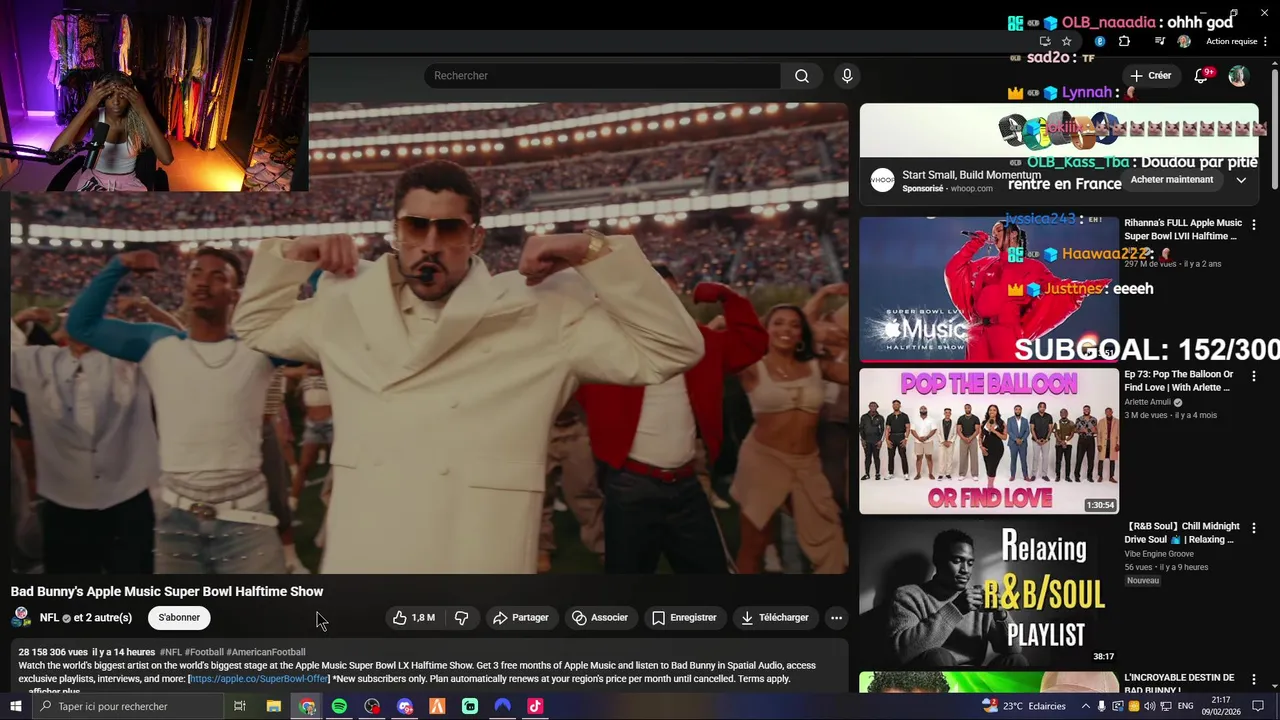Screen dimensions: 1280x720
Task: Open options for L'incroyable destin de Bad Bunny
Action: [x=1253, y=679]
